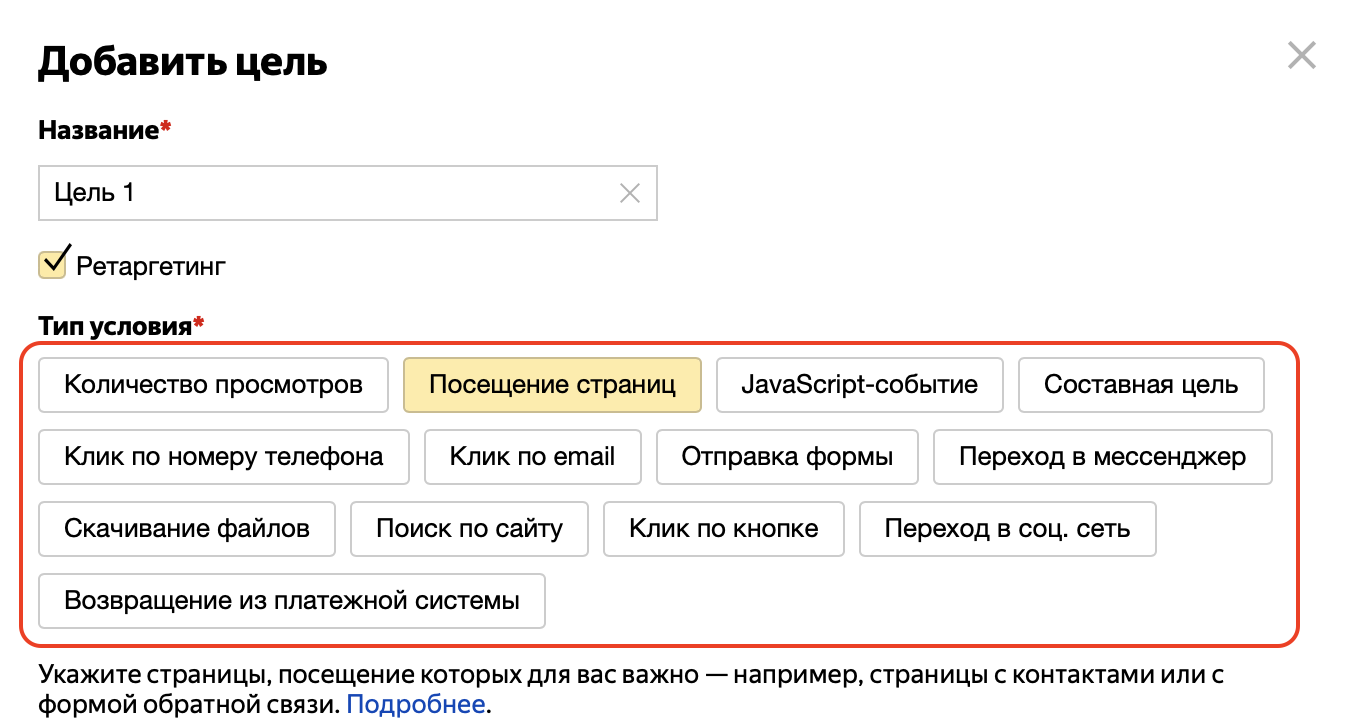The image size is (1358, 724).
Task: Click the Название field label
Action: (104, 130)
